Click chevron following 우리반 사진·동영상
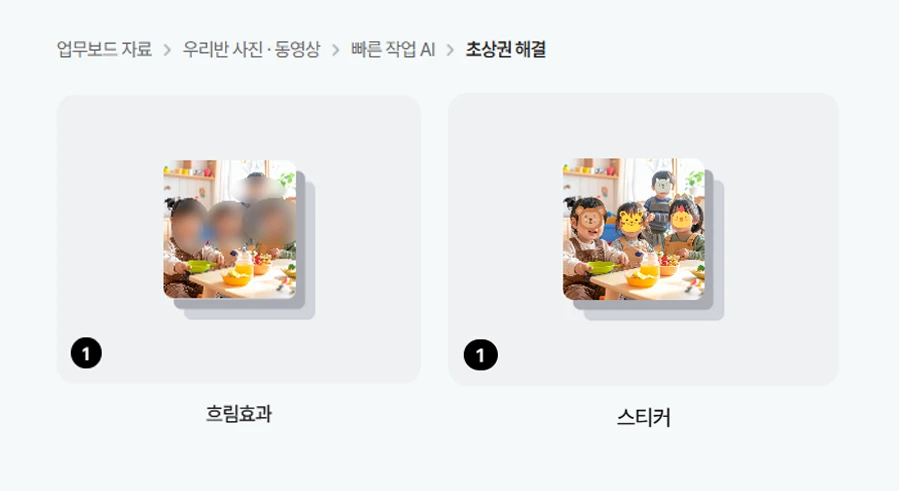Screen dimensions: 899x491 pos(335,50)
